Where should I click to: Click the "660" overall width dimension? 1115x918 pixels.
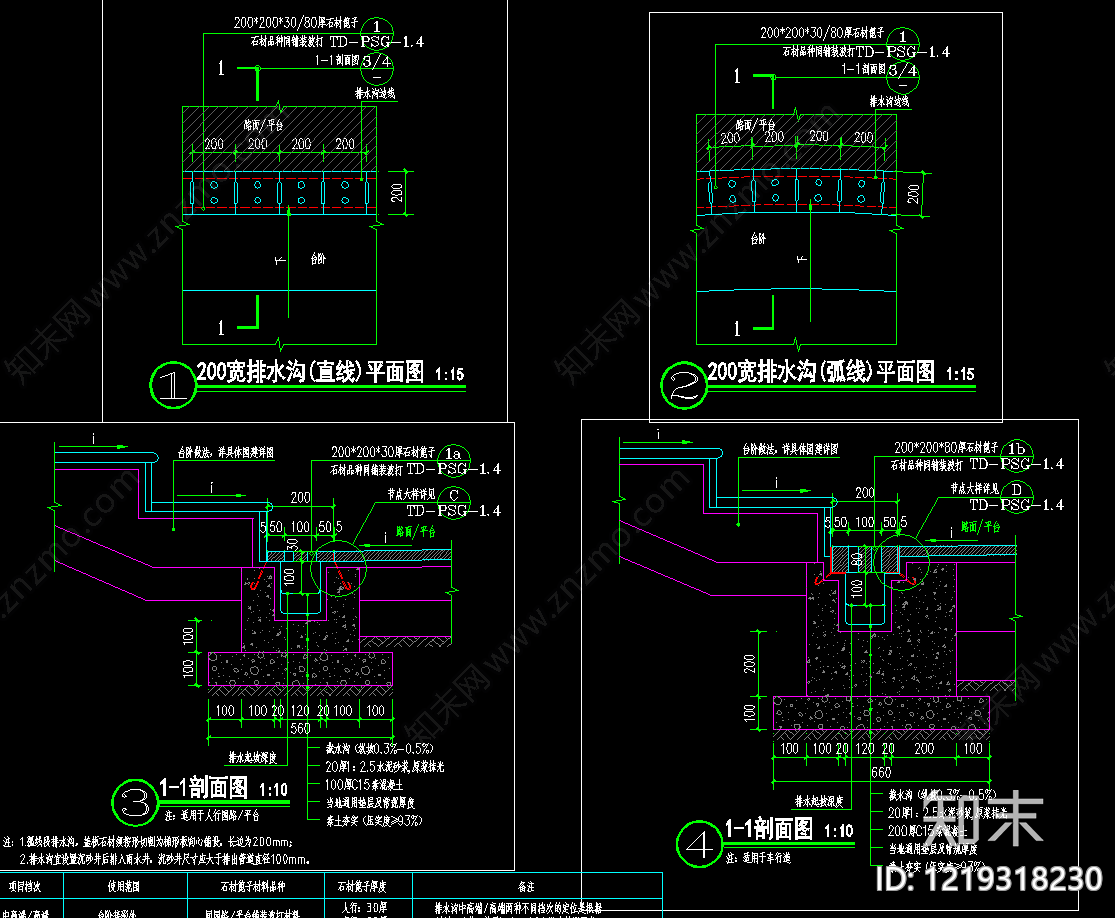[x=881, y=773]
